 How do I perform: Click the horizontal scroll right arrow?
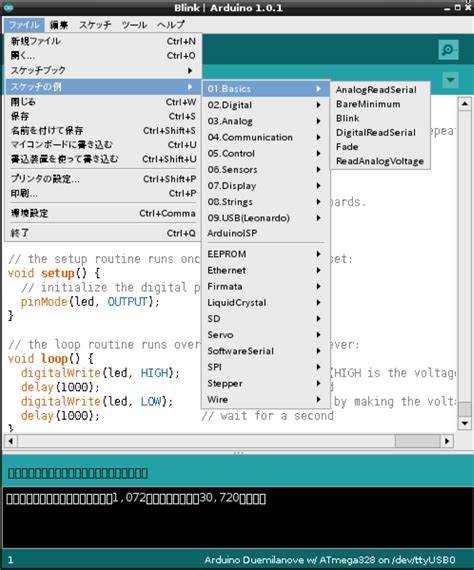pos(447,441)
